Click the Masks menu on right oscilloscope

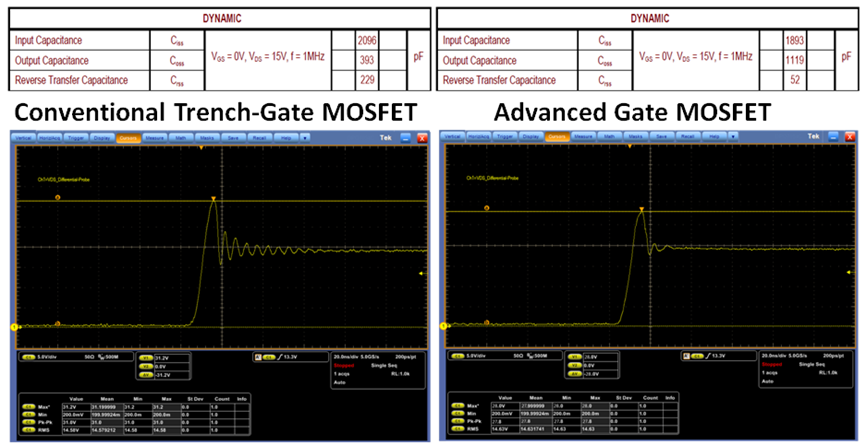point(636,135)
